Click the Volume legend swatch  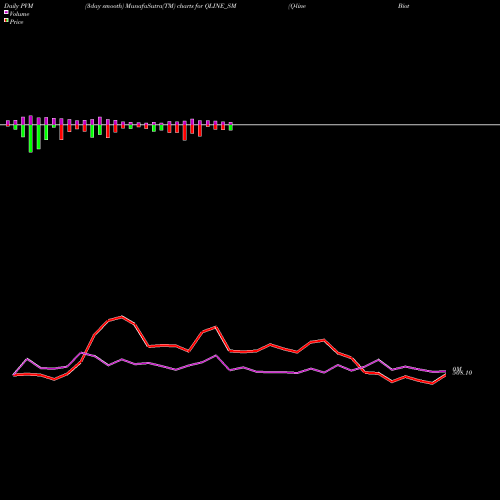(6, 12)
